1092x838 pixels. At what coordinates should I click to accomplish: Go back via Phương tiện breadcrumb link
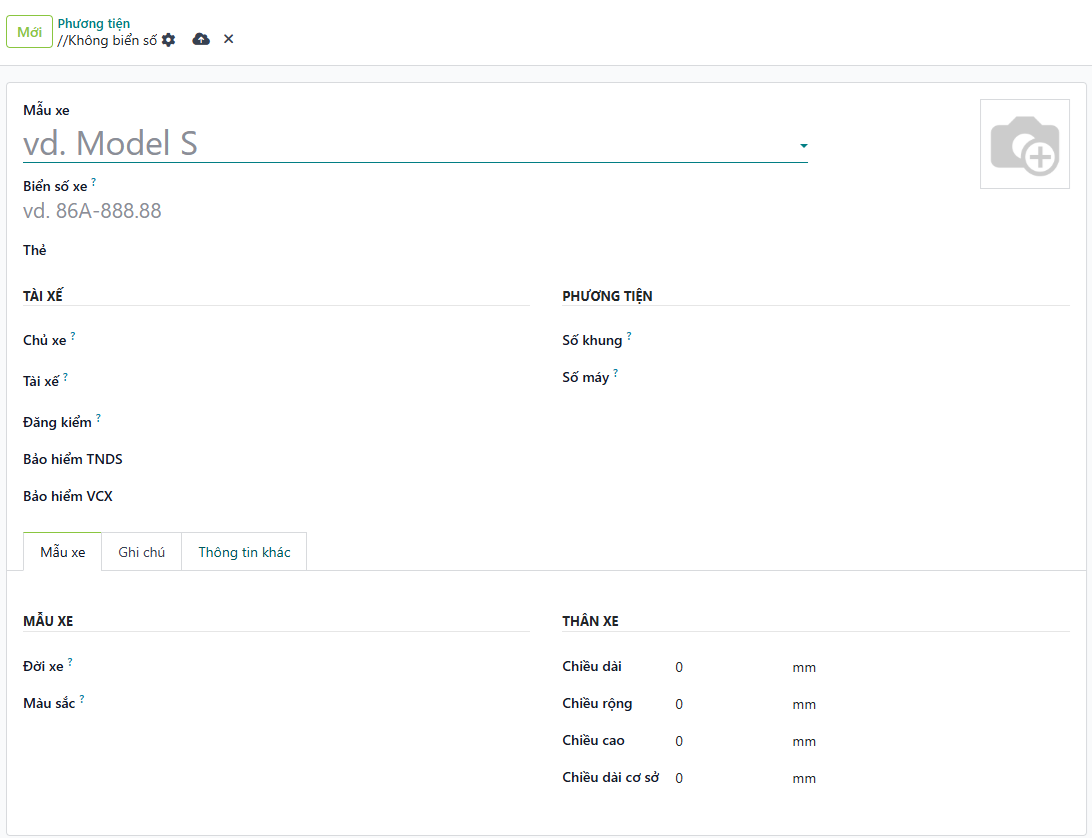93,23
